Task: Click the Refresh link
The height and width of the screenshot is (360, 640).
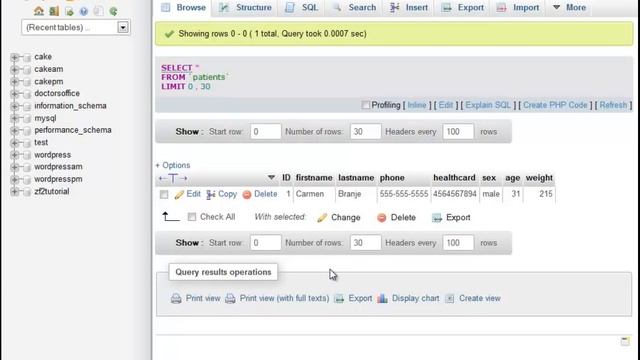Action: (x=613, y=105)
